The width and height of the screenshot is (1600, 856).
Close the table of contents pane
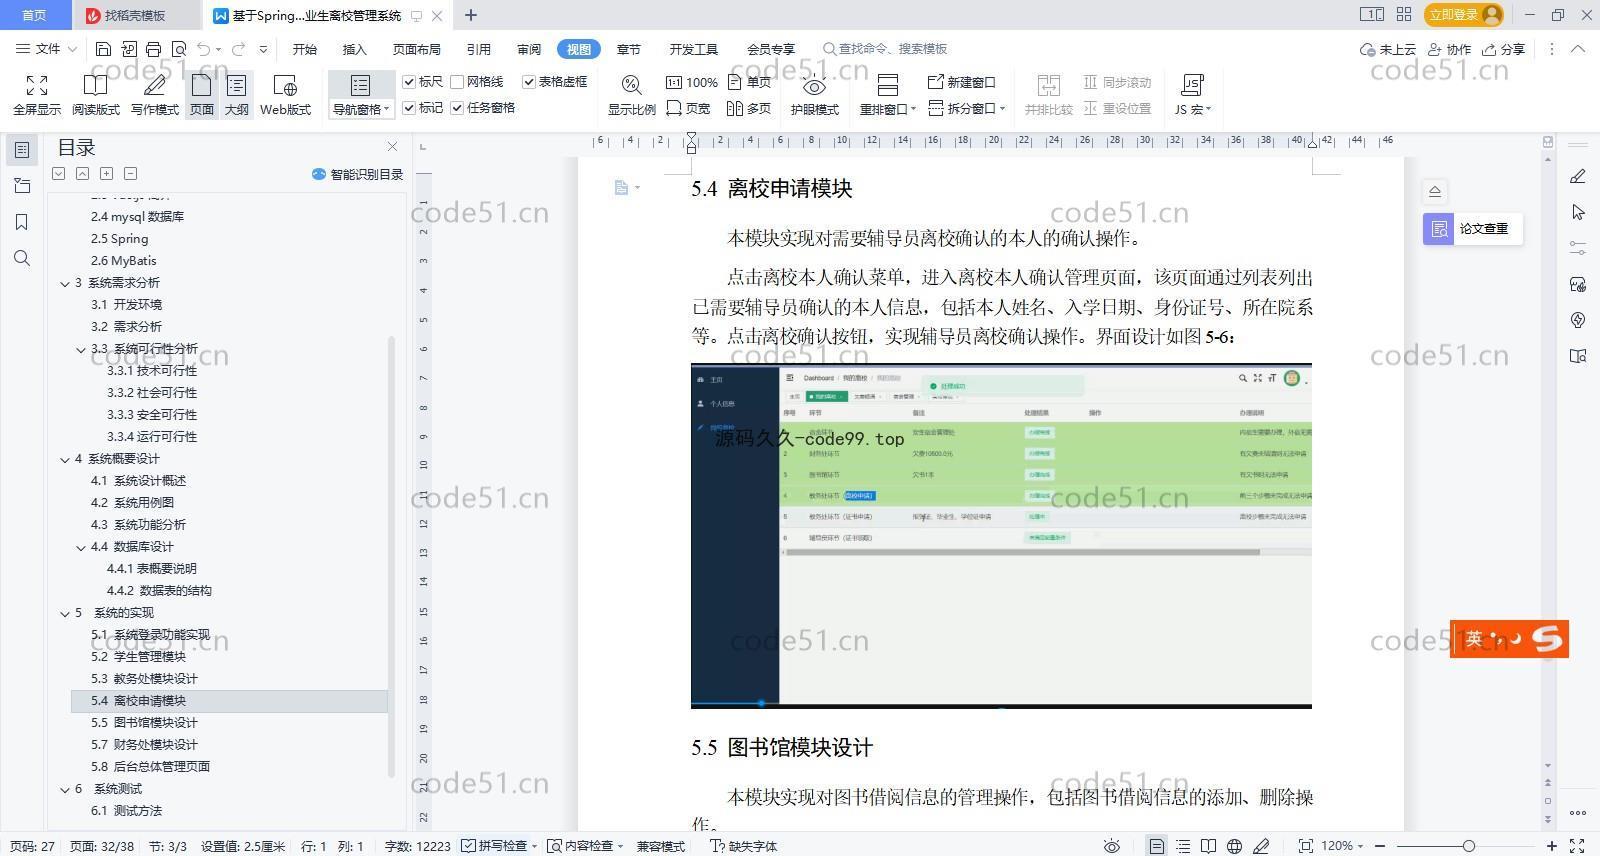392,147
